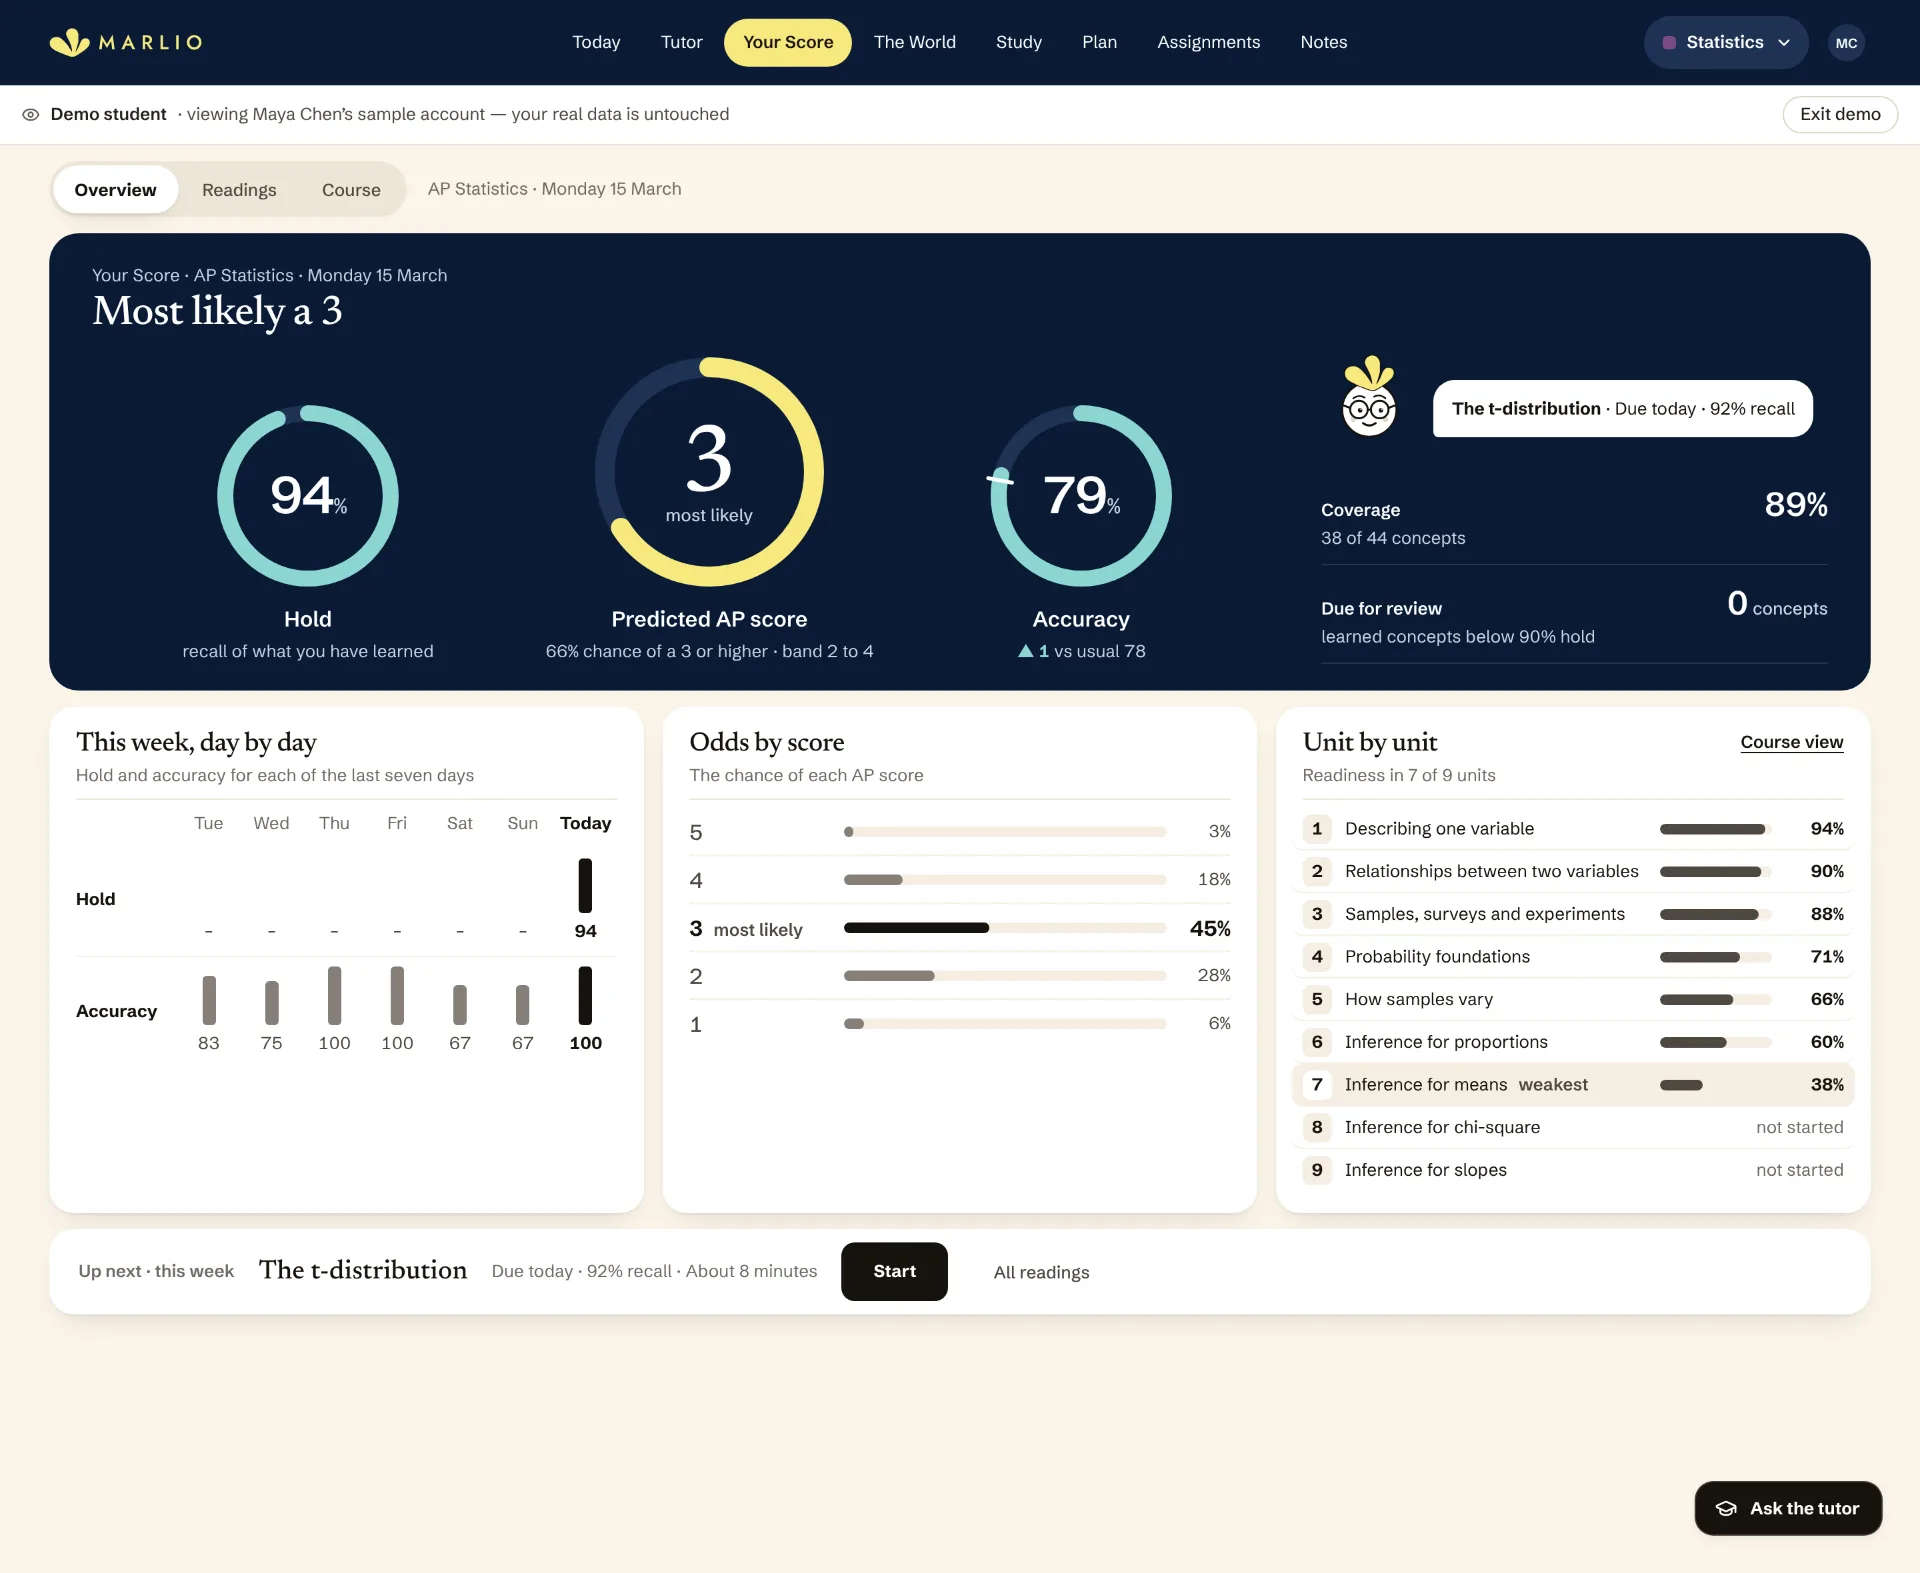Select the Overview tab
Image resolution: width=1920 pixels, height=1573 pixels.
[115, 190]
